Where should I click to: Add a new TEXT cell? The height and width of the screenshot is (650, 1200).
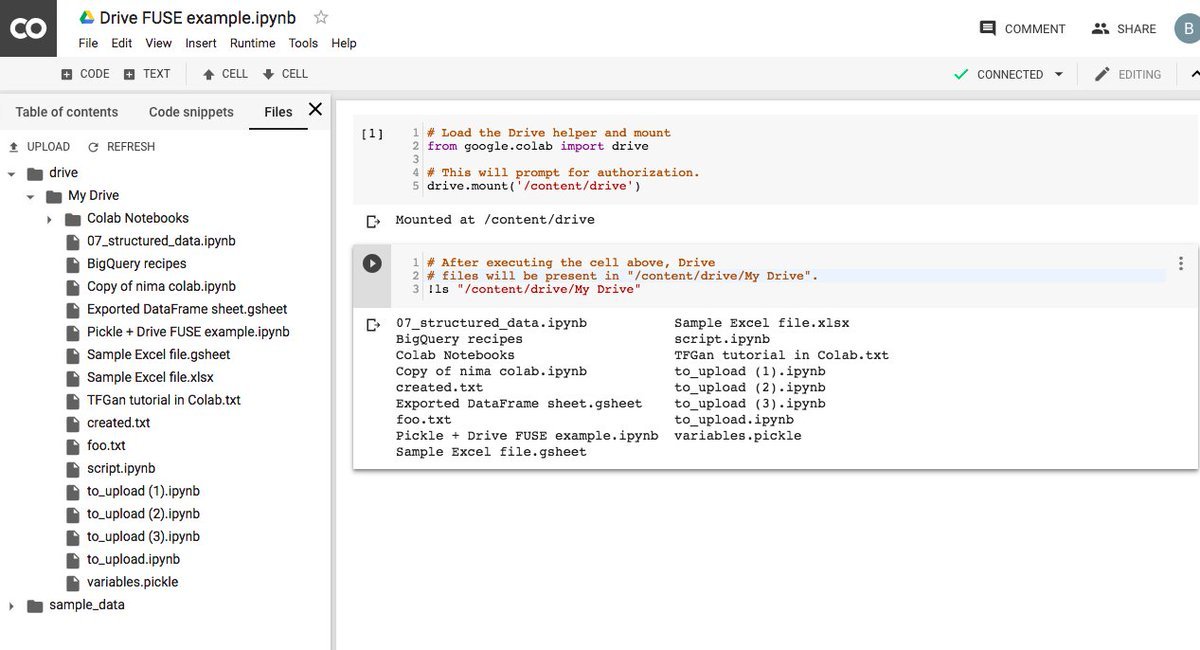point(147,74)
